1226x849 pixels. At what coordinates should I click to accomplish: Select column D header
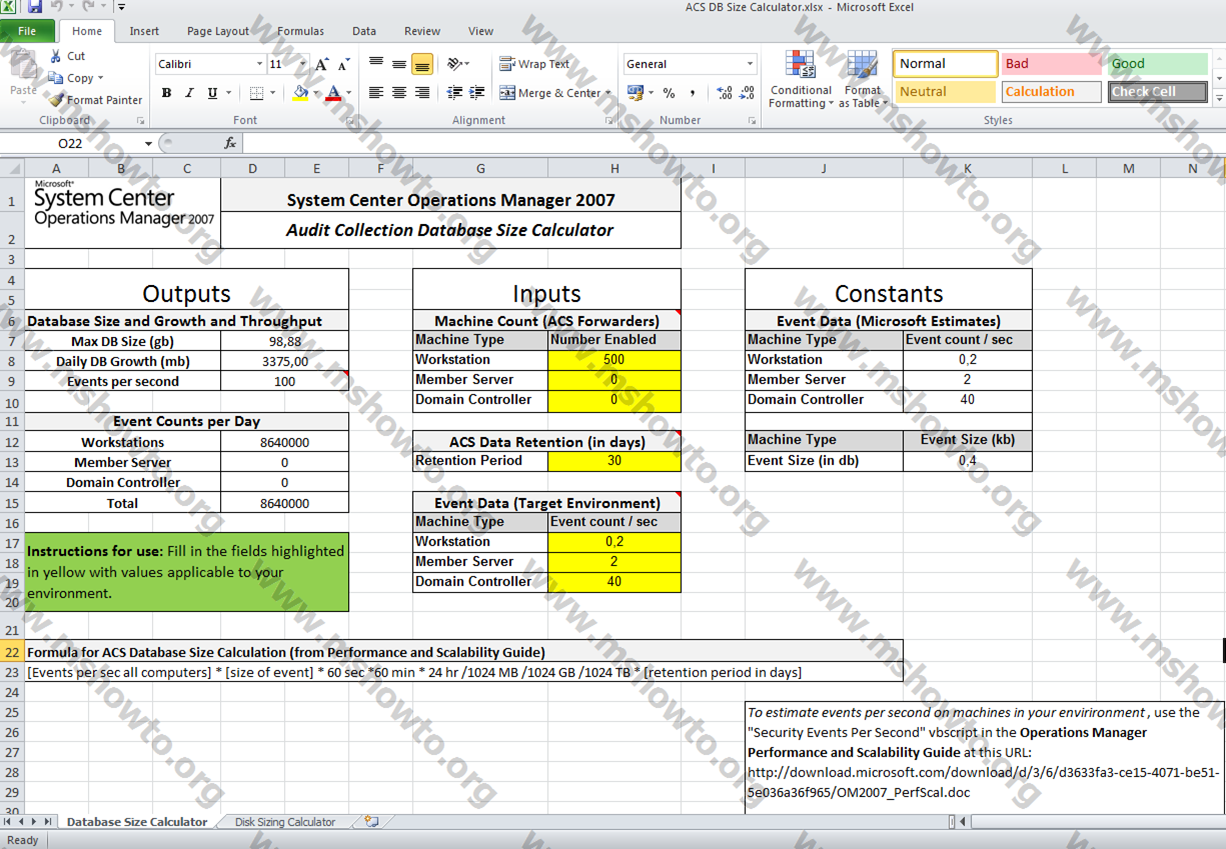click(x=252, y=168)
